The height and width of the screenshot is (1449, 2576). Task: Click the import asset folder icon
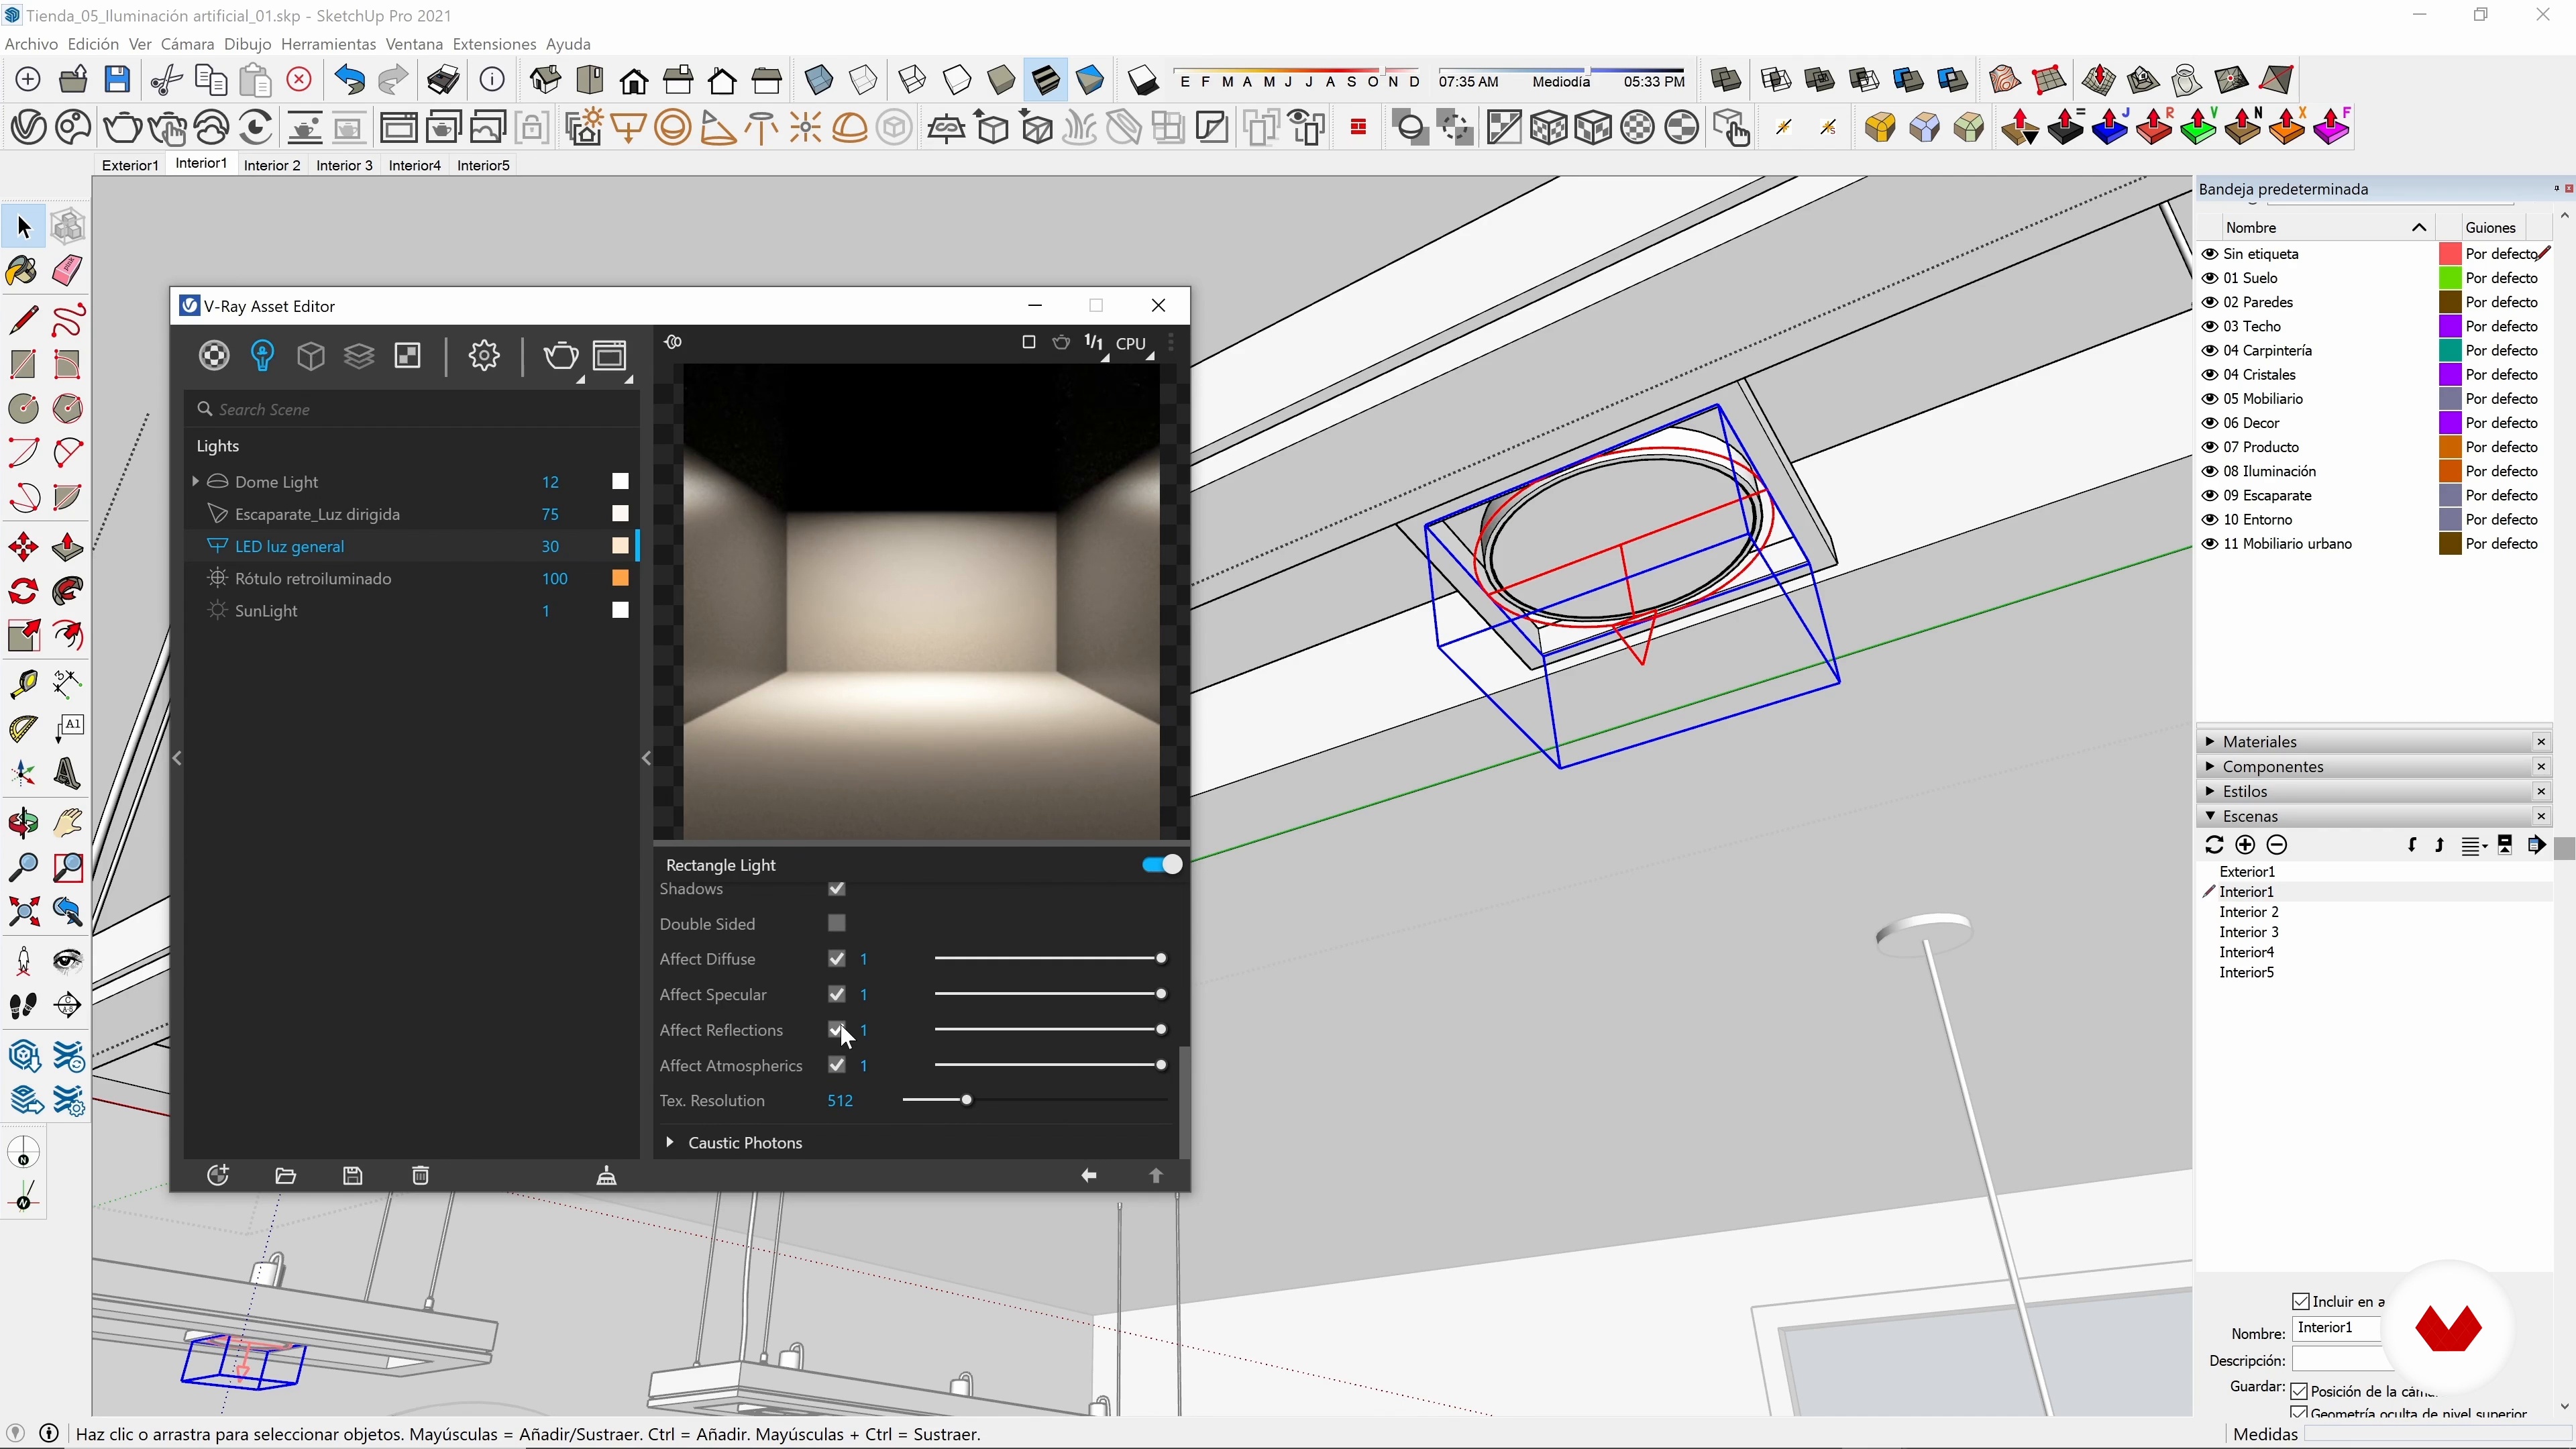(x=286, y=1175)
